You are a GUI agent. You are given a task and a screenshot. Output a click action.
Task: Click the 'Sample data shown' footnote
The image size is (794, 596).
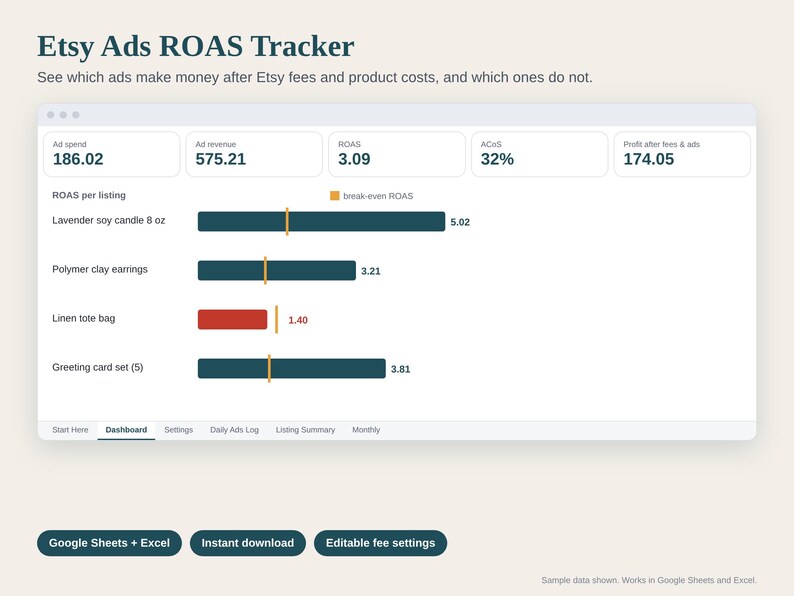pos(649,580)
